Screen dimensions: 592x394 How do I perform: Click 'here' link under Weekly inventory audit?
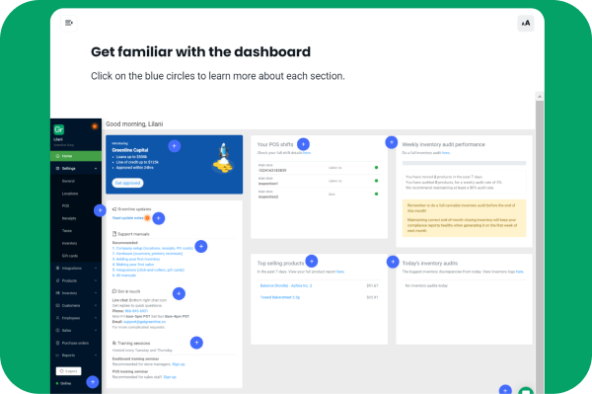pyautogui.click(x=446, y=153)
